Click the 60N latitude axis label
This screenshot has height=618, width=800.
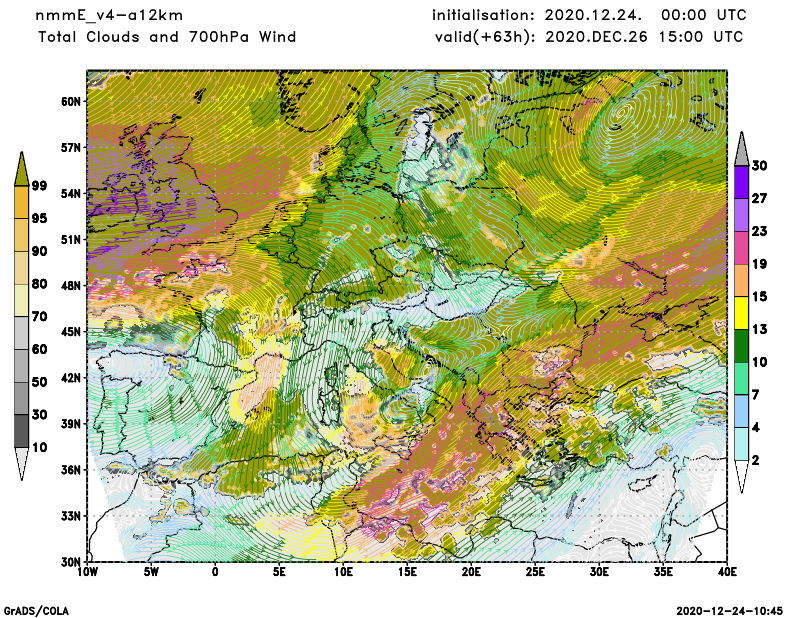point(70,101)
